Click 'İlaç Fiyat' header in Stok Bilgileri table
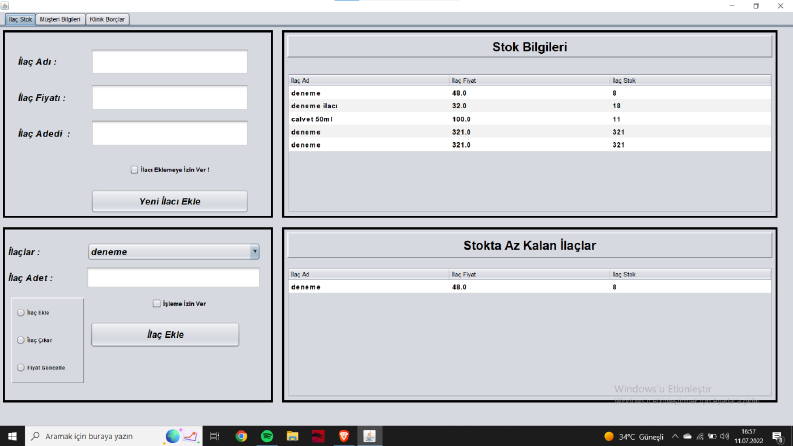The image size is (793, 446). 530,80
